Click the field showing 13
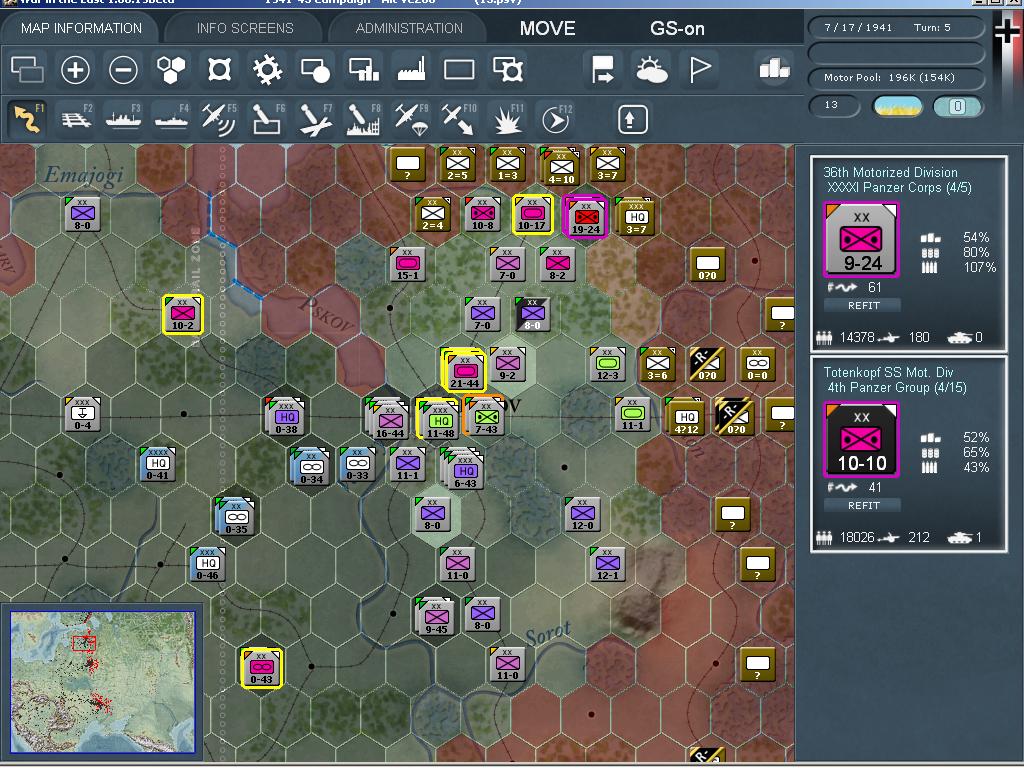Image resolution: width=1024 pixels, height=768 pixels. 834,105
